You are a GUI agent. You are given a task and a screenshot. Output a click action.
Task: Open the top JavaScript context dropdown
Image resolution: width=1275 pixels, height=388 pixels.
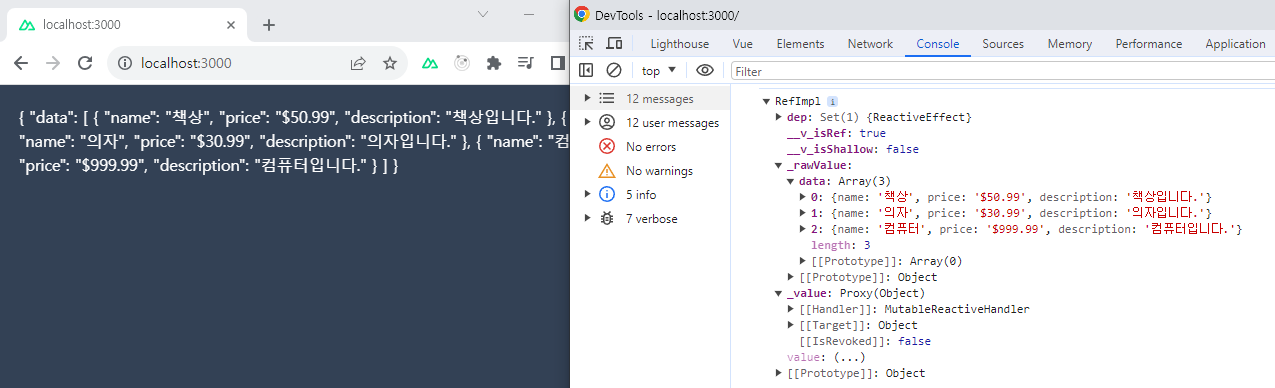[659, 71]
